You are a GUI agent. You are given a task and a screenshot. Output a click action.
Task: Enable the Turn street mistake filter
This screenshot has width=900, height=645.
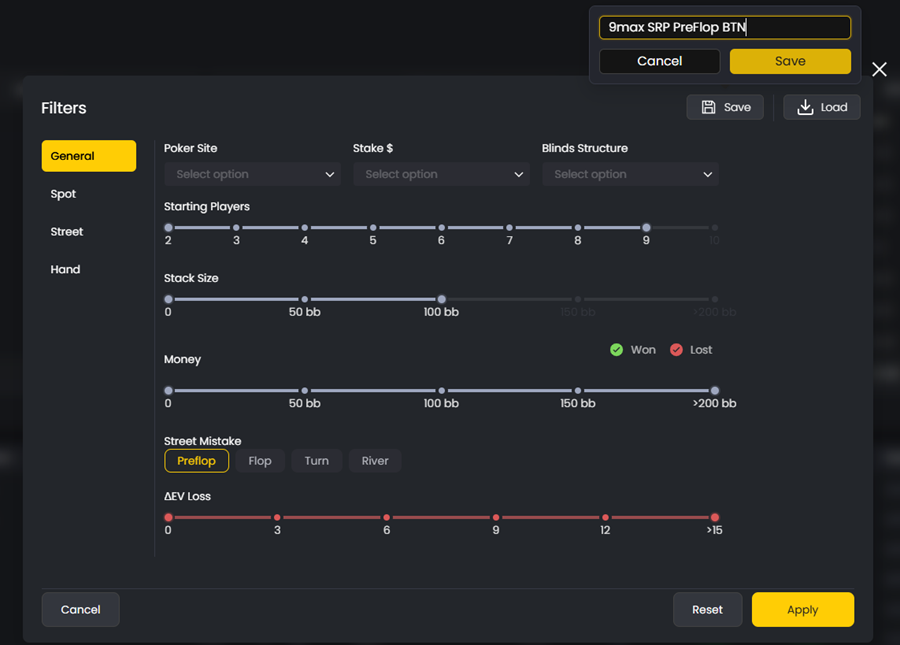point(316,461)
